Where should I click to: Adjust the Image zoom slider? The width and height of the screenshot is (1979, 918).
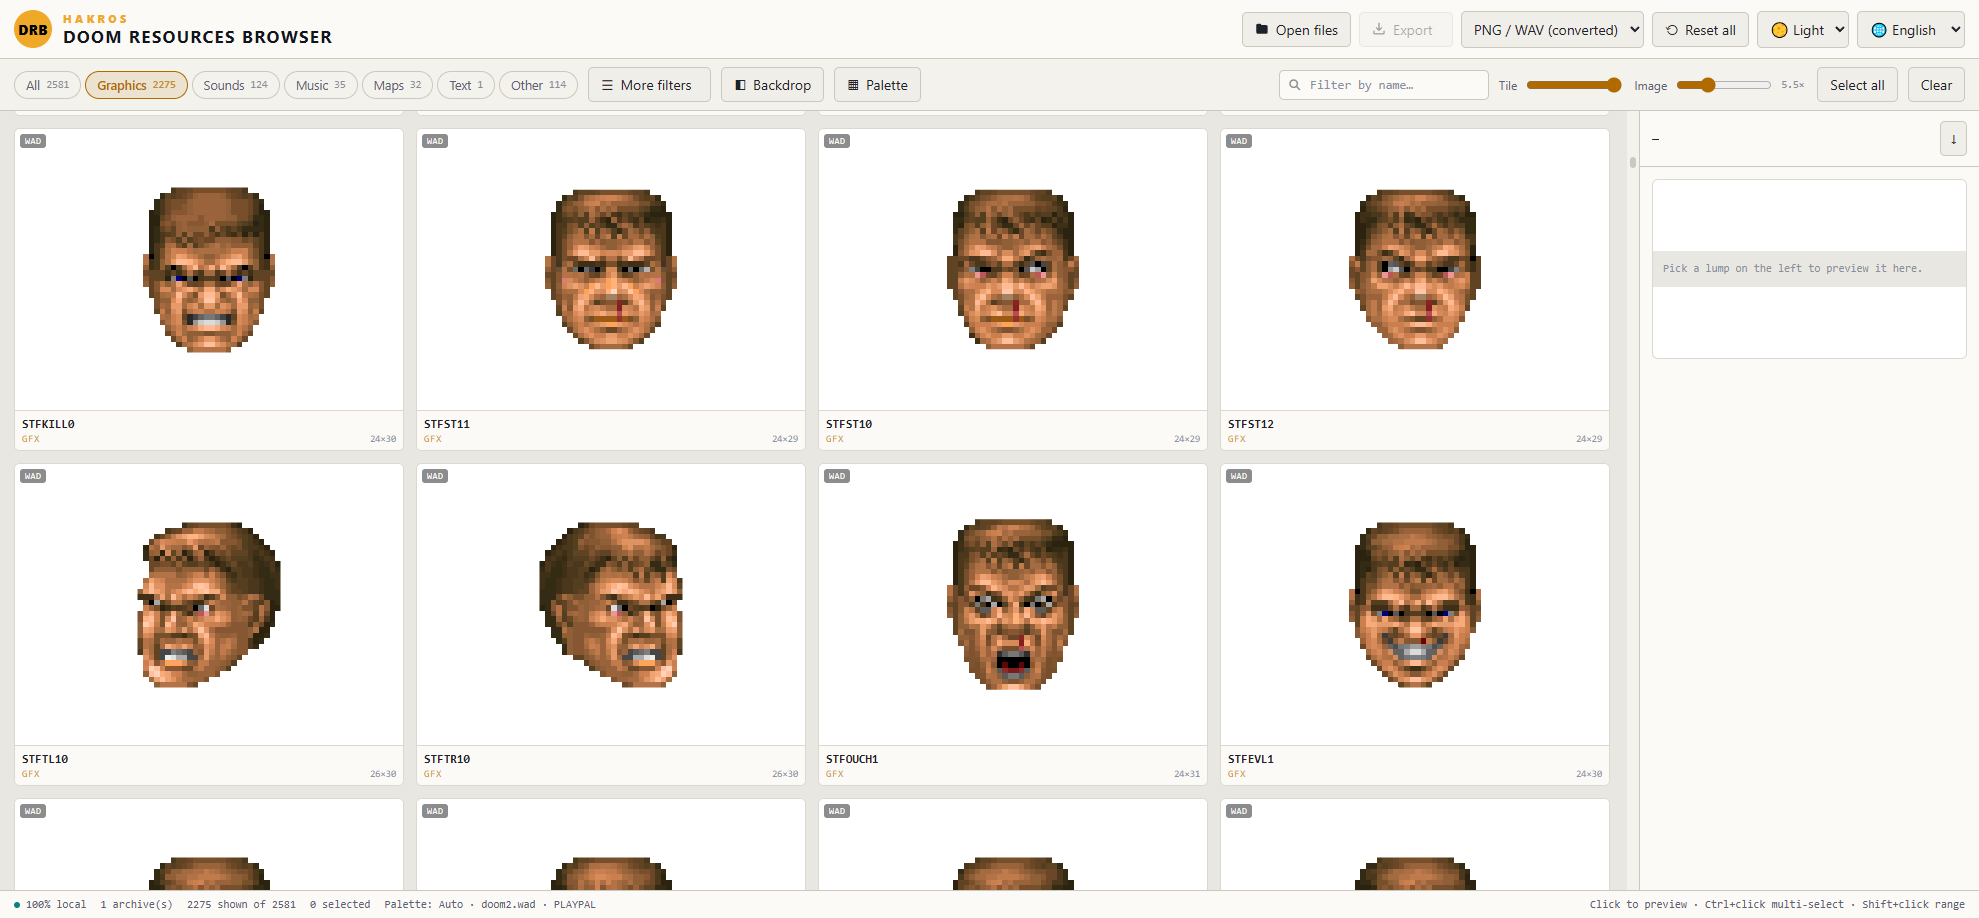coord(1723,85)
